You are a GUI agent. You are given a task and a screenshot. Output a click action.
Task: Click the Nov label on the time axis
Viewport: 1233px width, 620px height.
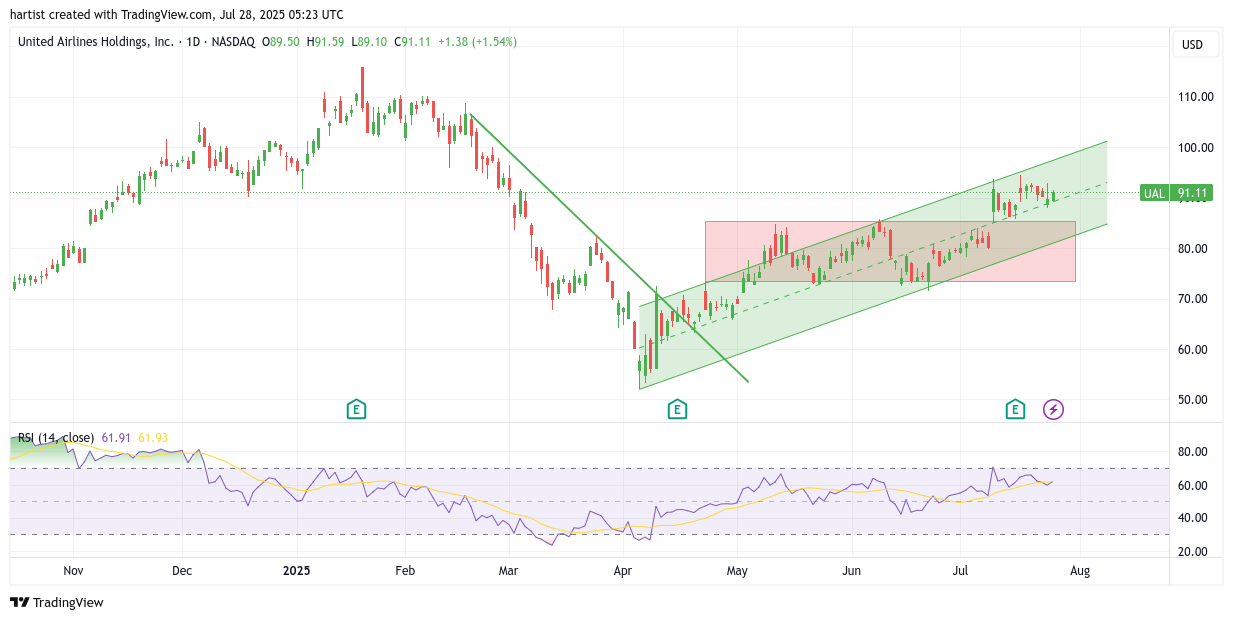[73, 571]
